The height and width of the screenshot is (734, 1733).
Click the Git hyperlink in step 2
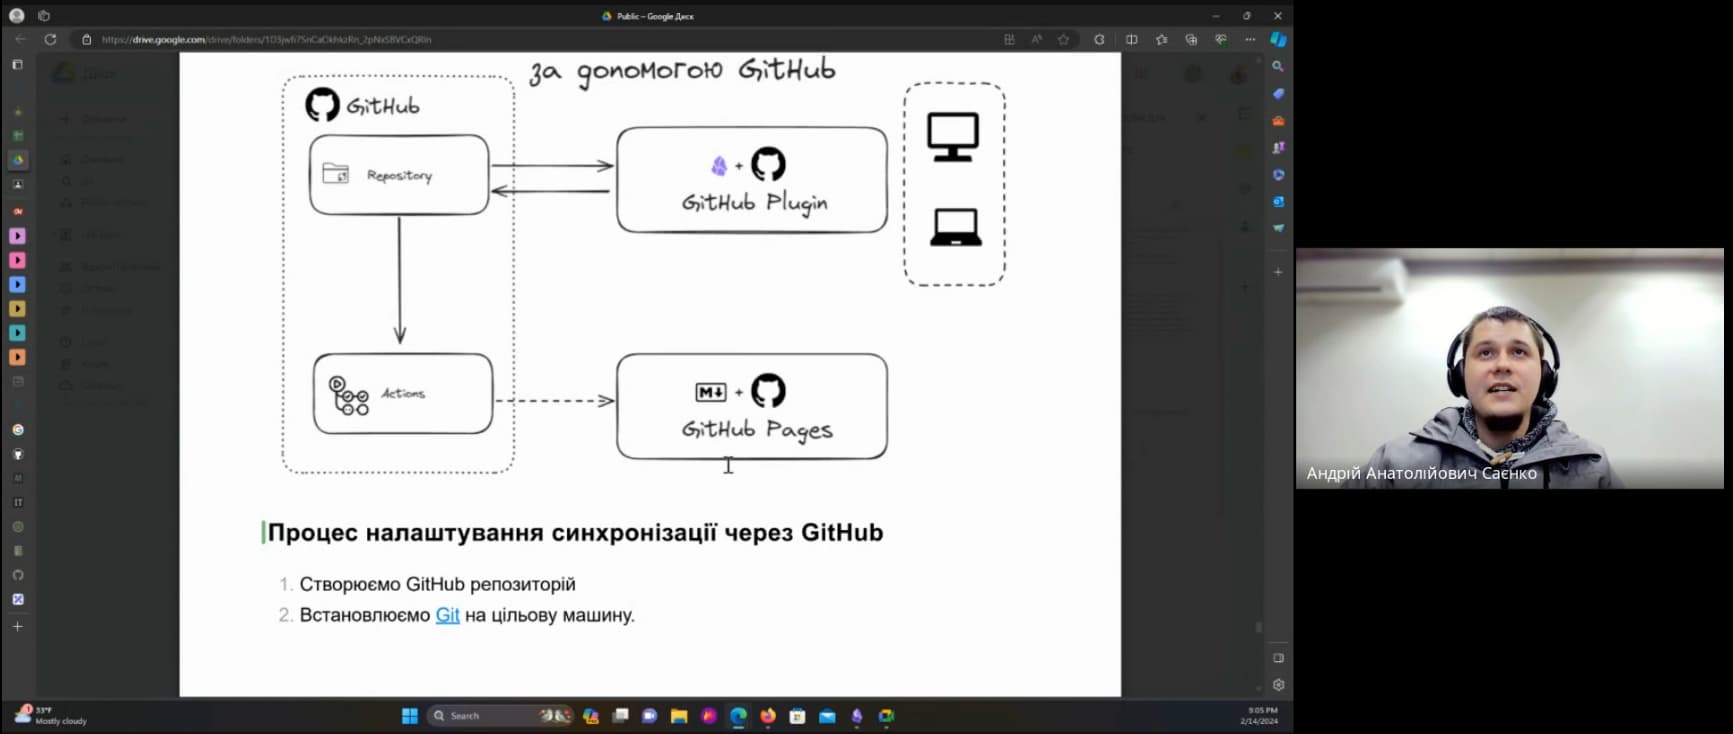[x=447, y=615]
